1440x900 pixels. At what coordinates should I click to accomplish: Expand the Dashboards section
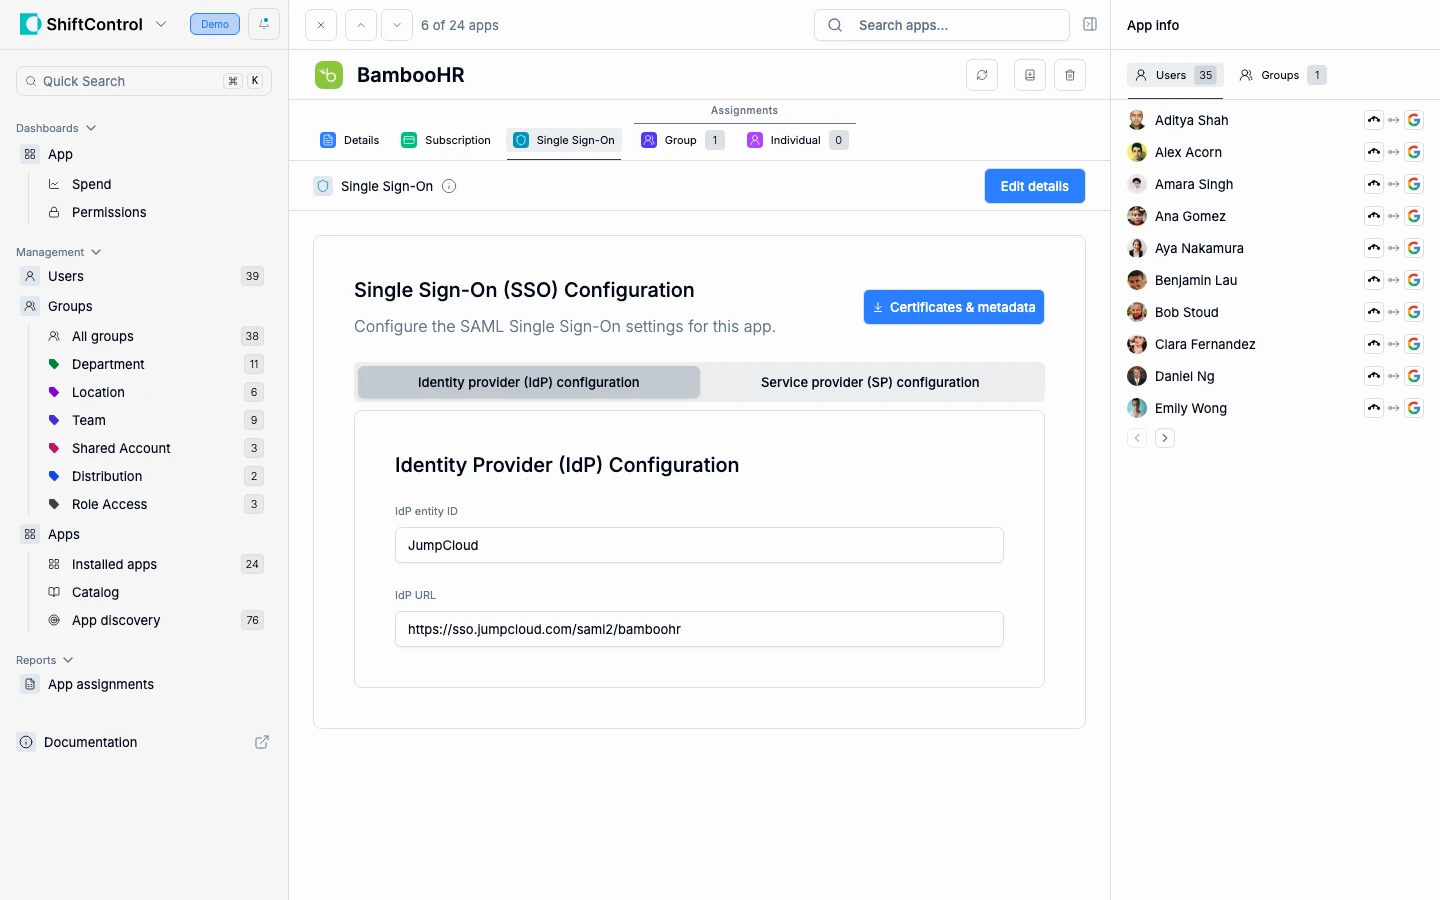(91, 128)
